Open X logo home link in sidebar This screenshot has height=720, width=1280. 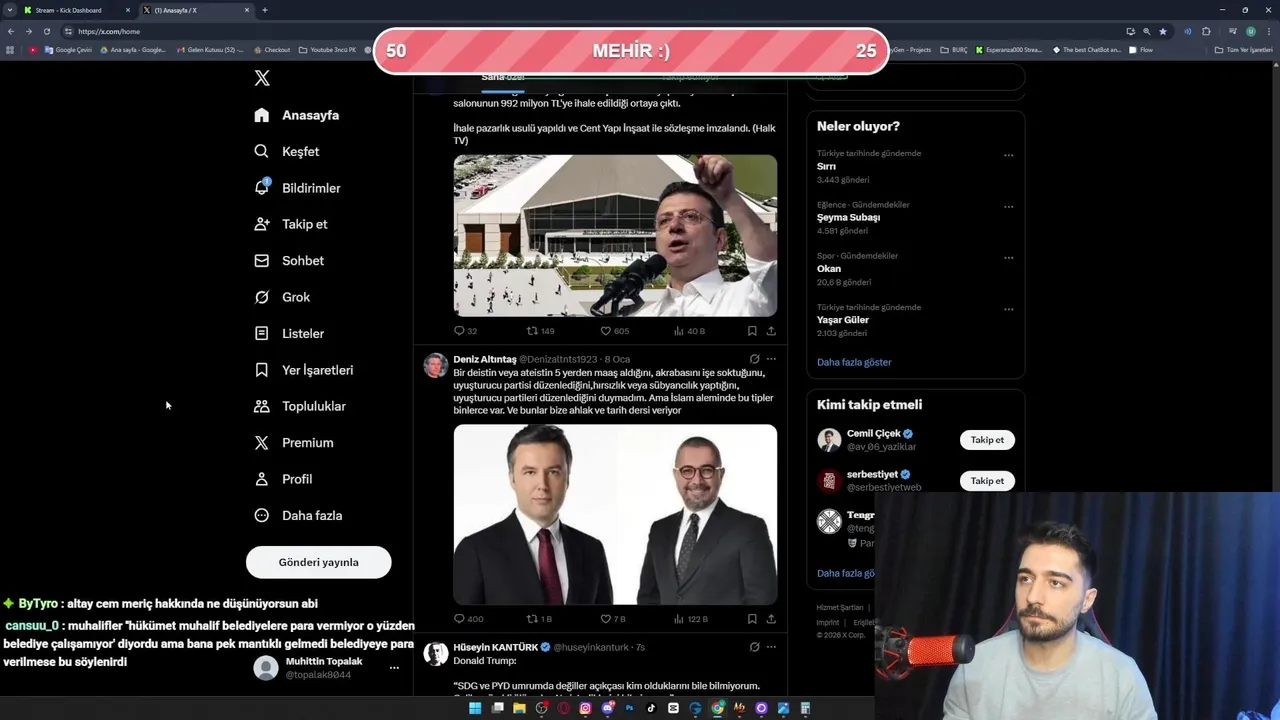[x=262, y=78]
